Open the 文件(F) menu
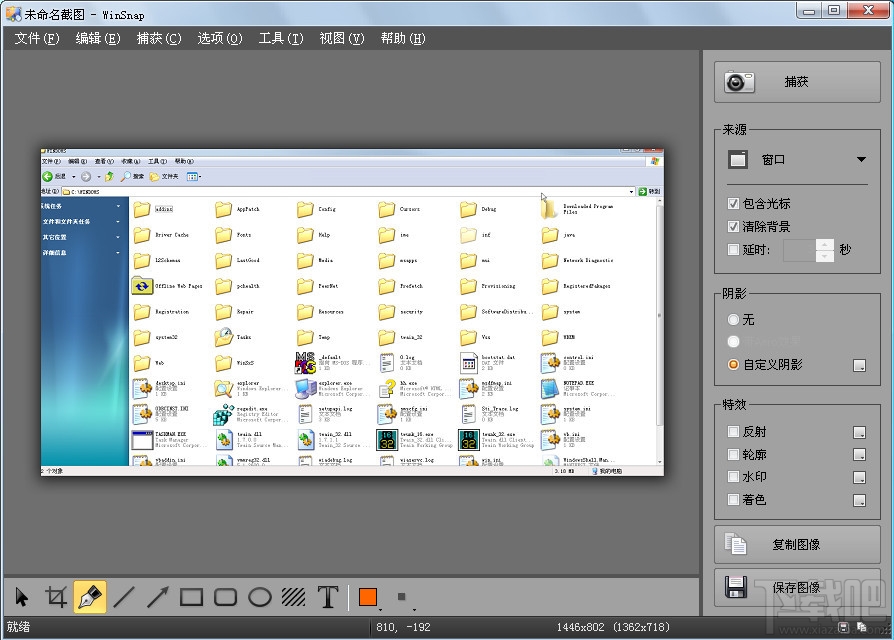Image resolution: width=894 pixels, height=640 pixels. (x=37, y=38)
